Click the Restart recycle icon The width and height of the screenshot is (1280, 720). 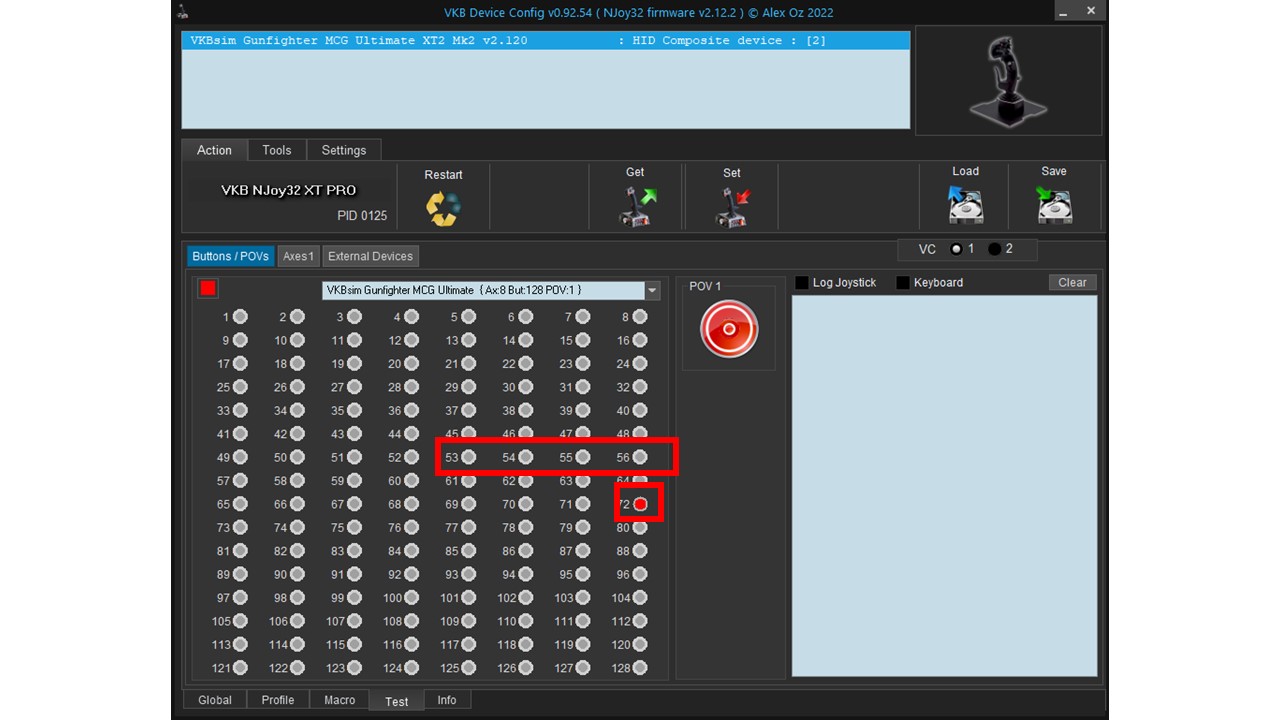point(443,208)
